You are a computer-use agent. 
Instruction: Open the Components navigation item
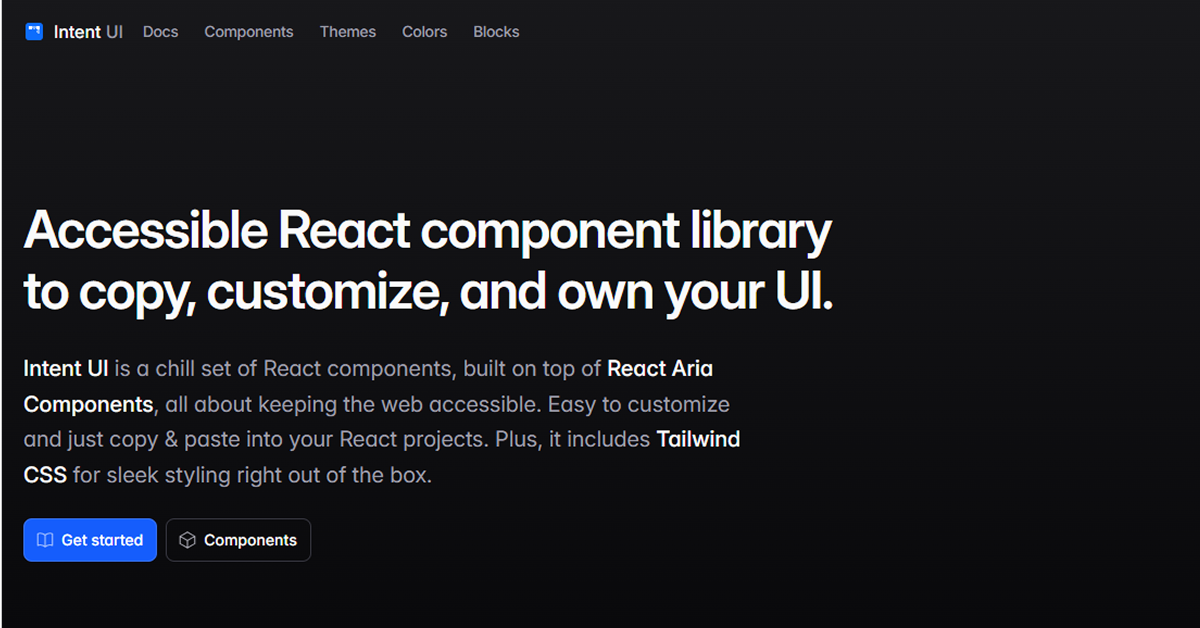coord(248,32)
